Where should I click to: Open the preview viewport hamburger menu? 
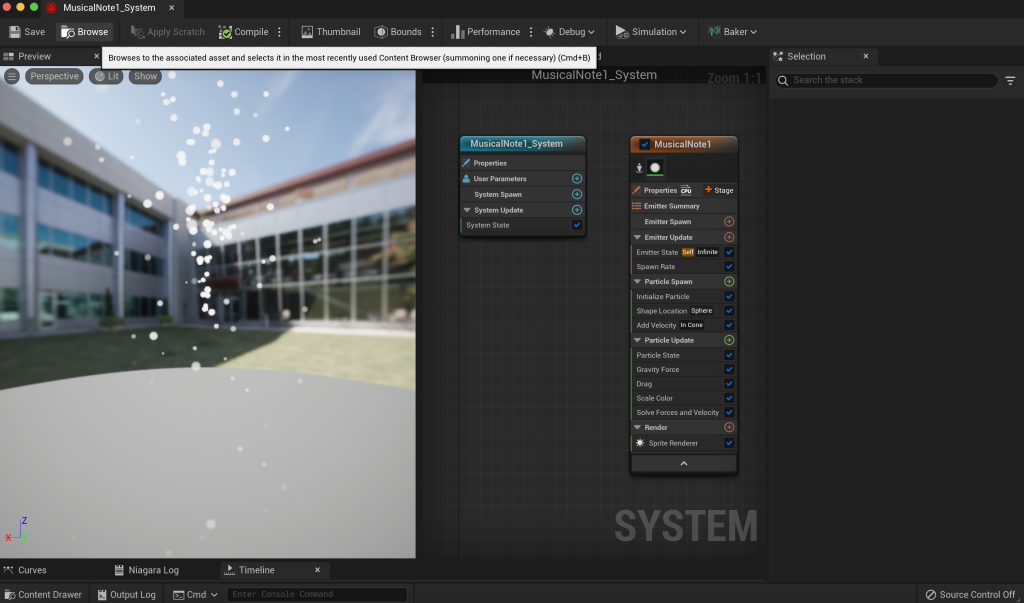tap(12, 76)
